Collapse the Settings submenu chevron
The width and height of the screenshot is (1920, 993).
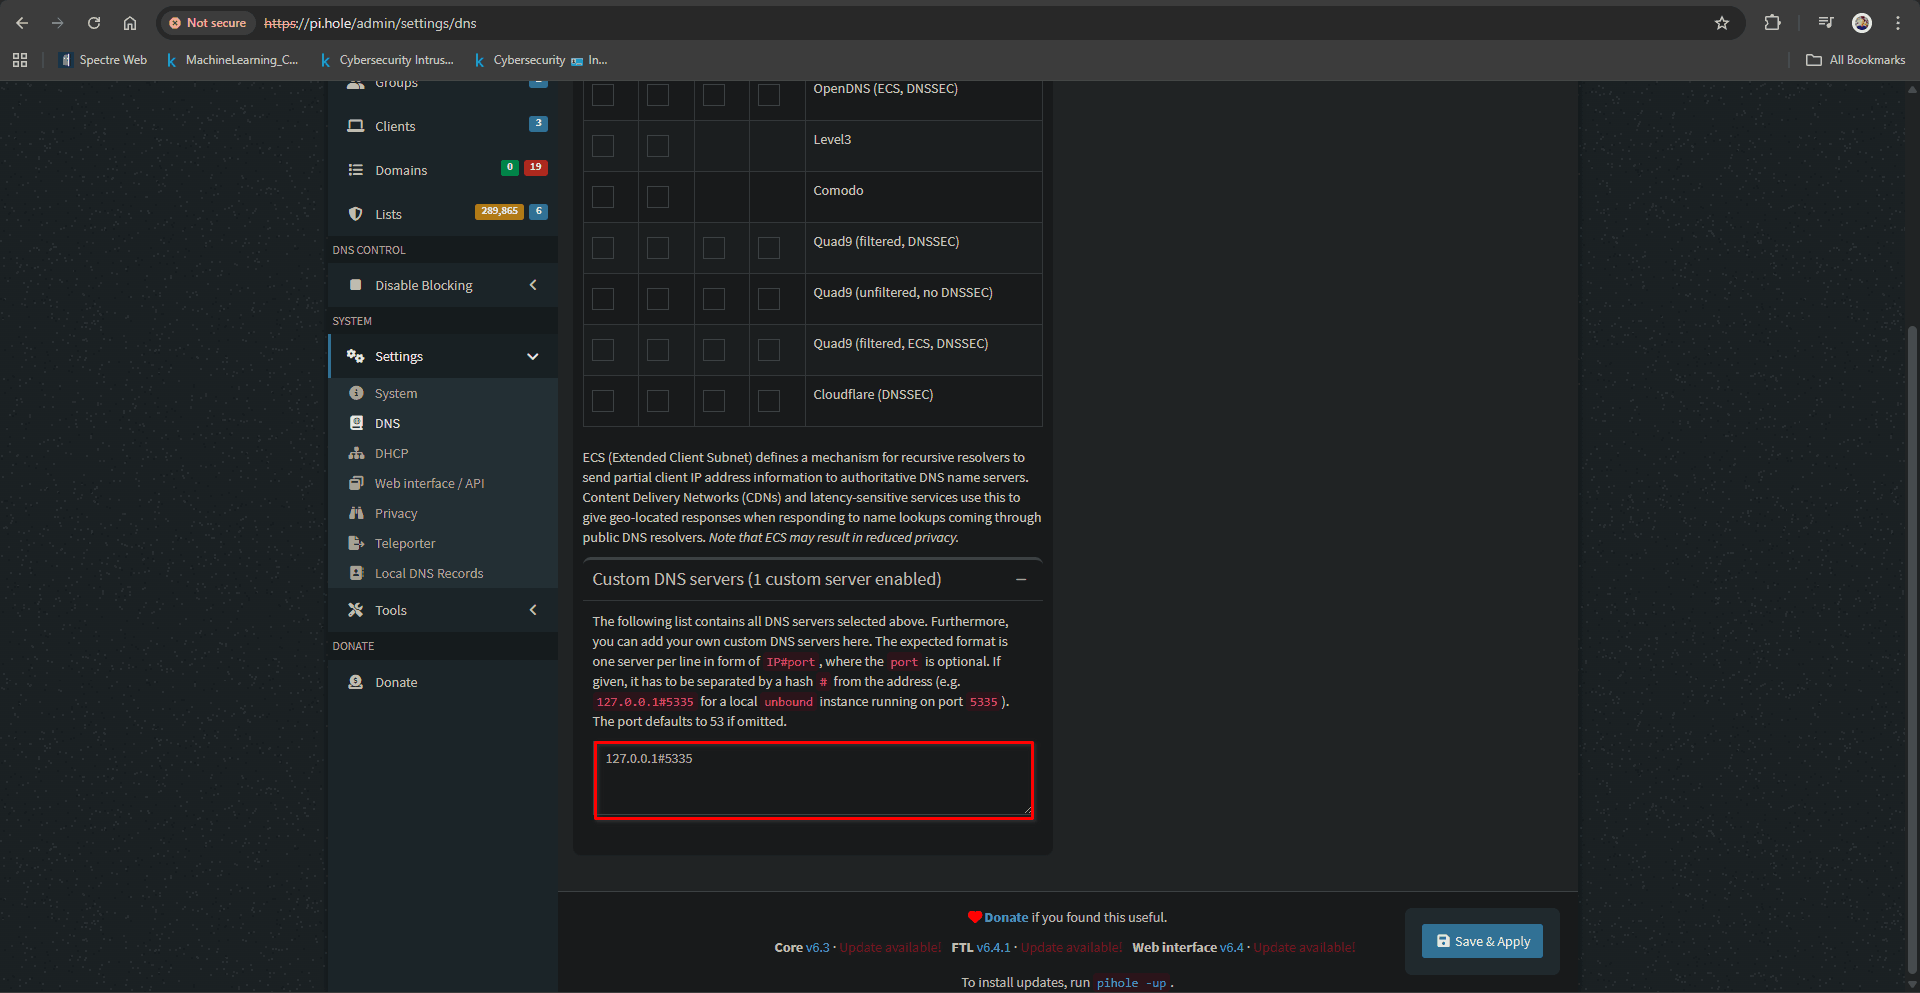(532, 356)
